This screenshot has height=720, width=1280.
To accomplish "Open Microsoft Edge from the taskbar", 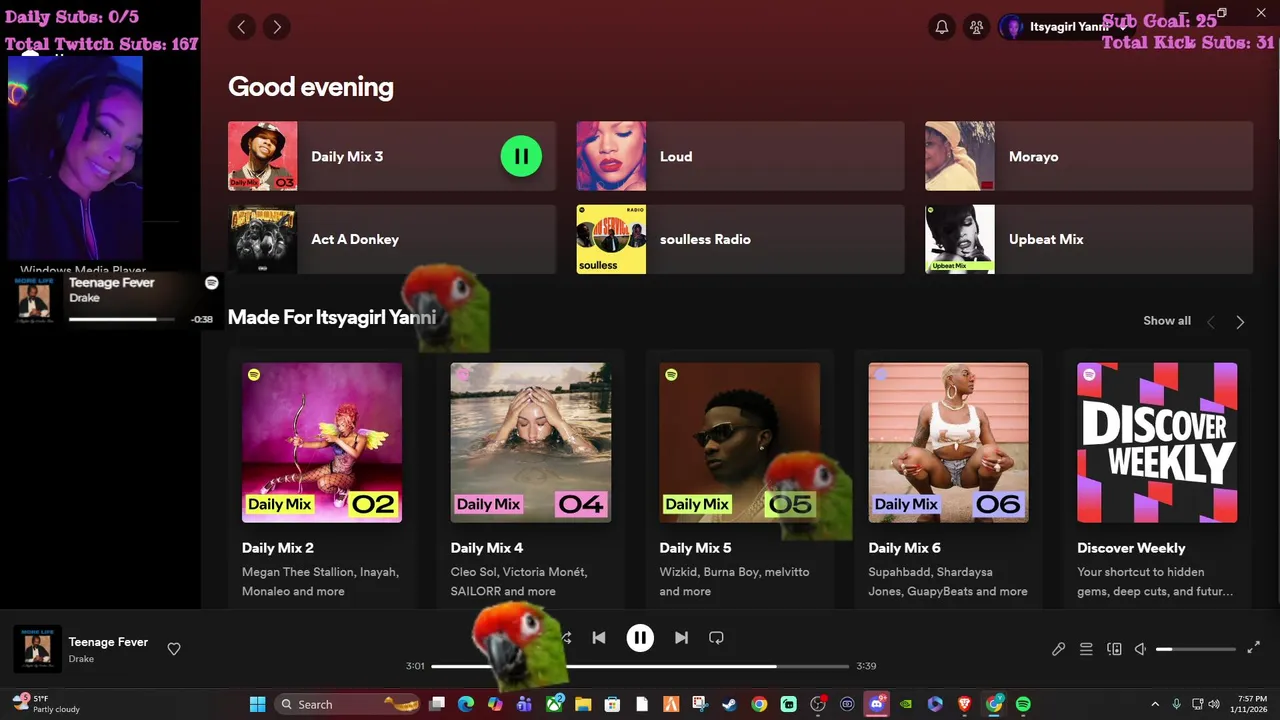I will (466, 704).
